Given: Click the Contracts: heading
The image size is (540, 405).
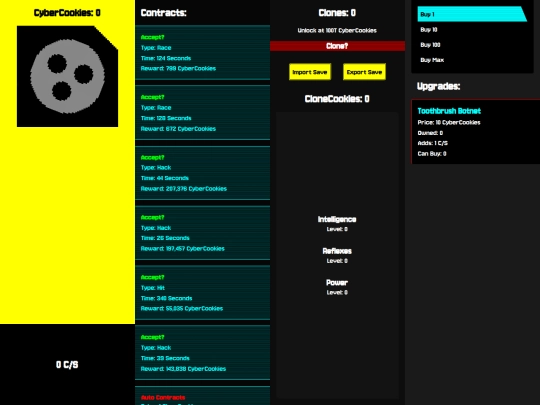Looking at the screenshot, I should point(164,13).
